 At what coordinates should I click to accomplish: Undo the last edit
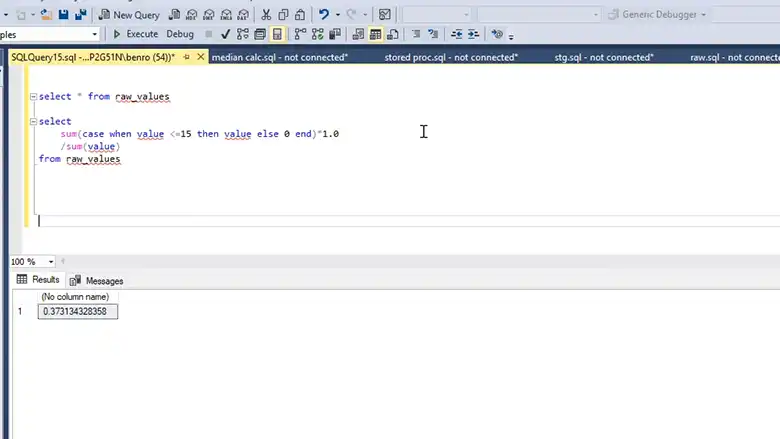(324, 14)
